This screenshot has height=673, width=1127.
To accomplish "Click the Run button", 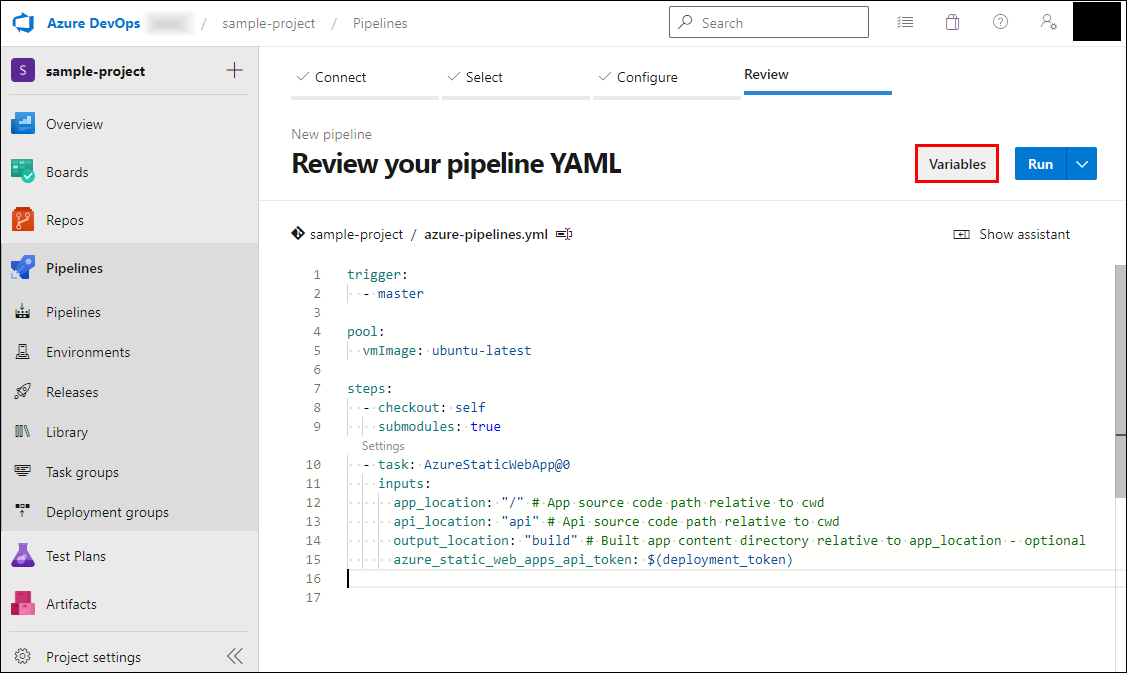I will coord(1040,164).
